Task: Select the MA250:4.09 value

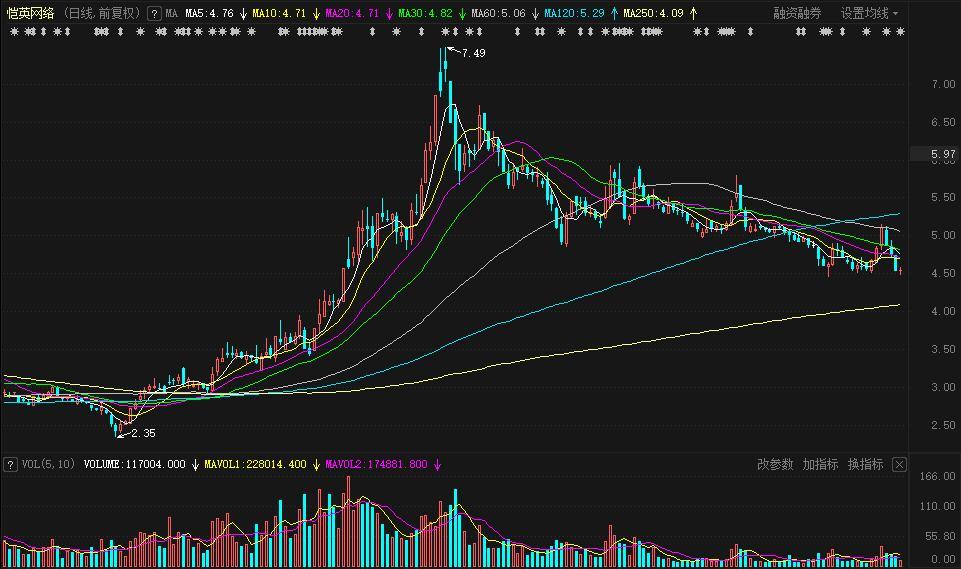Action: (x=653, y=13)
